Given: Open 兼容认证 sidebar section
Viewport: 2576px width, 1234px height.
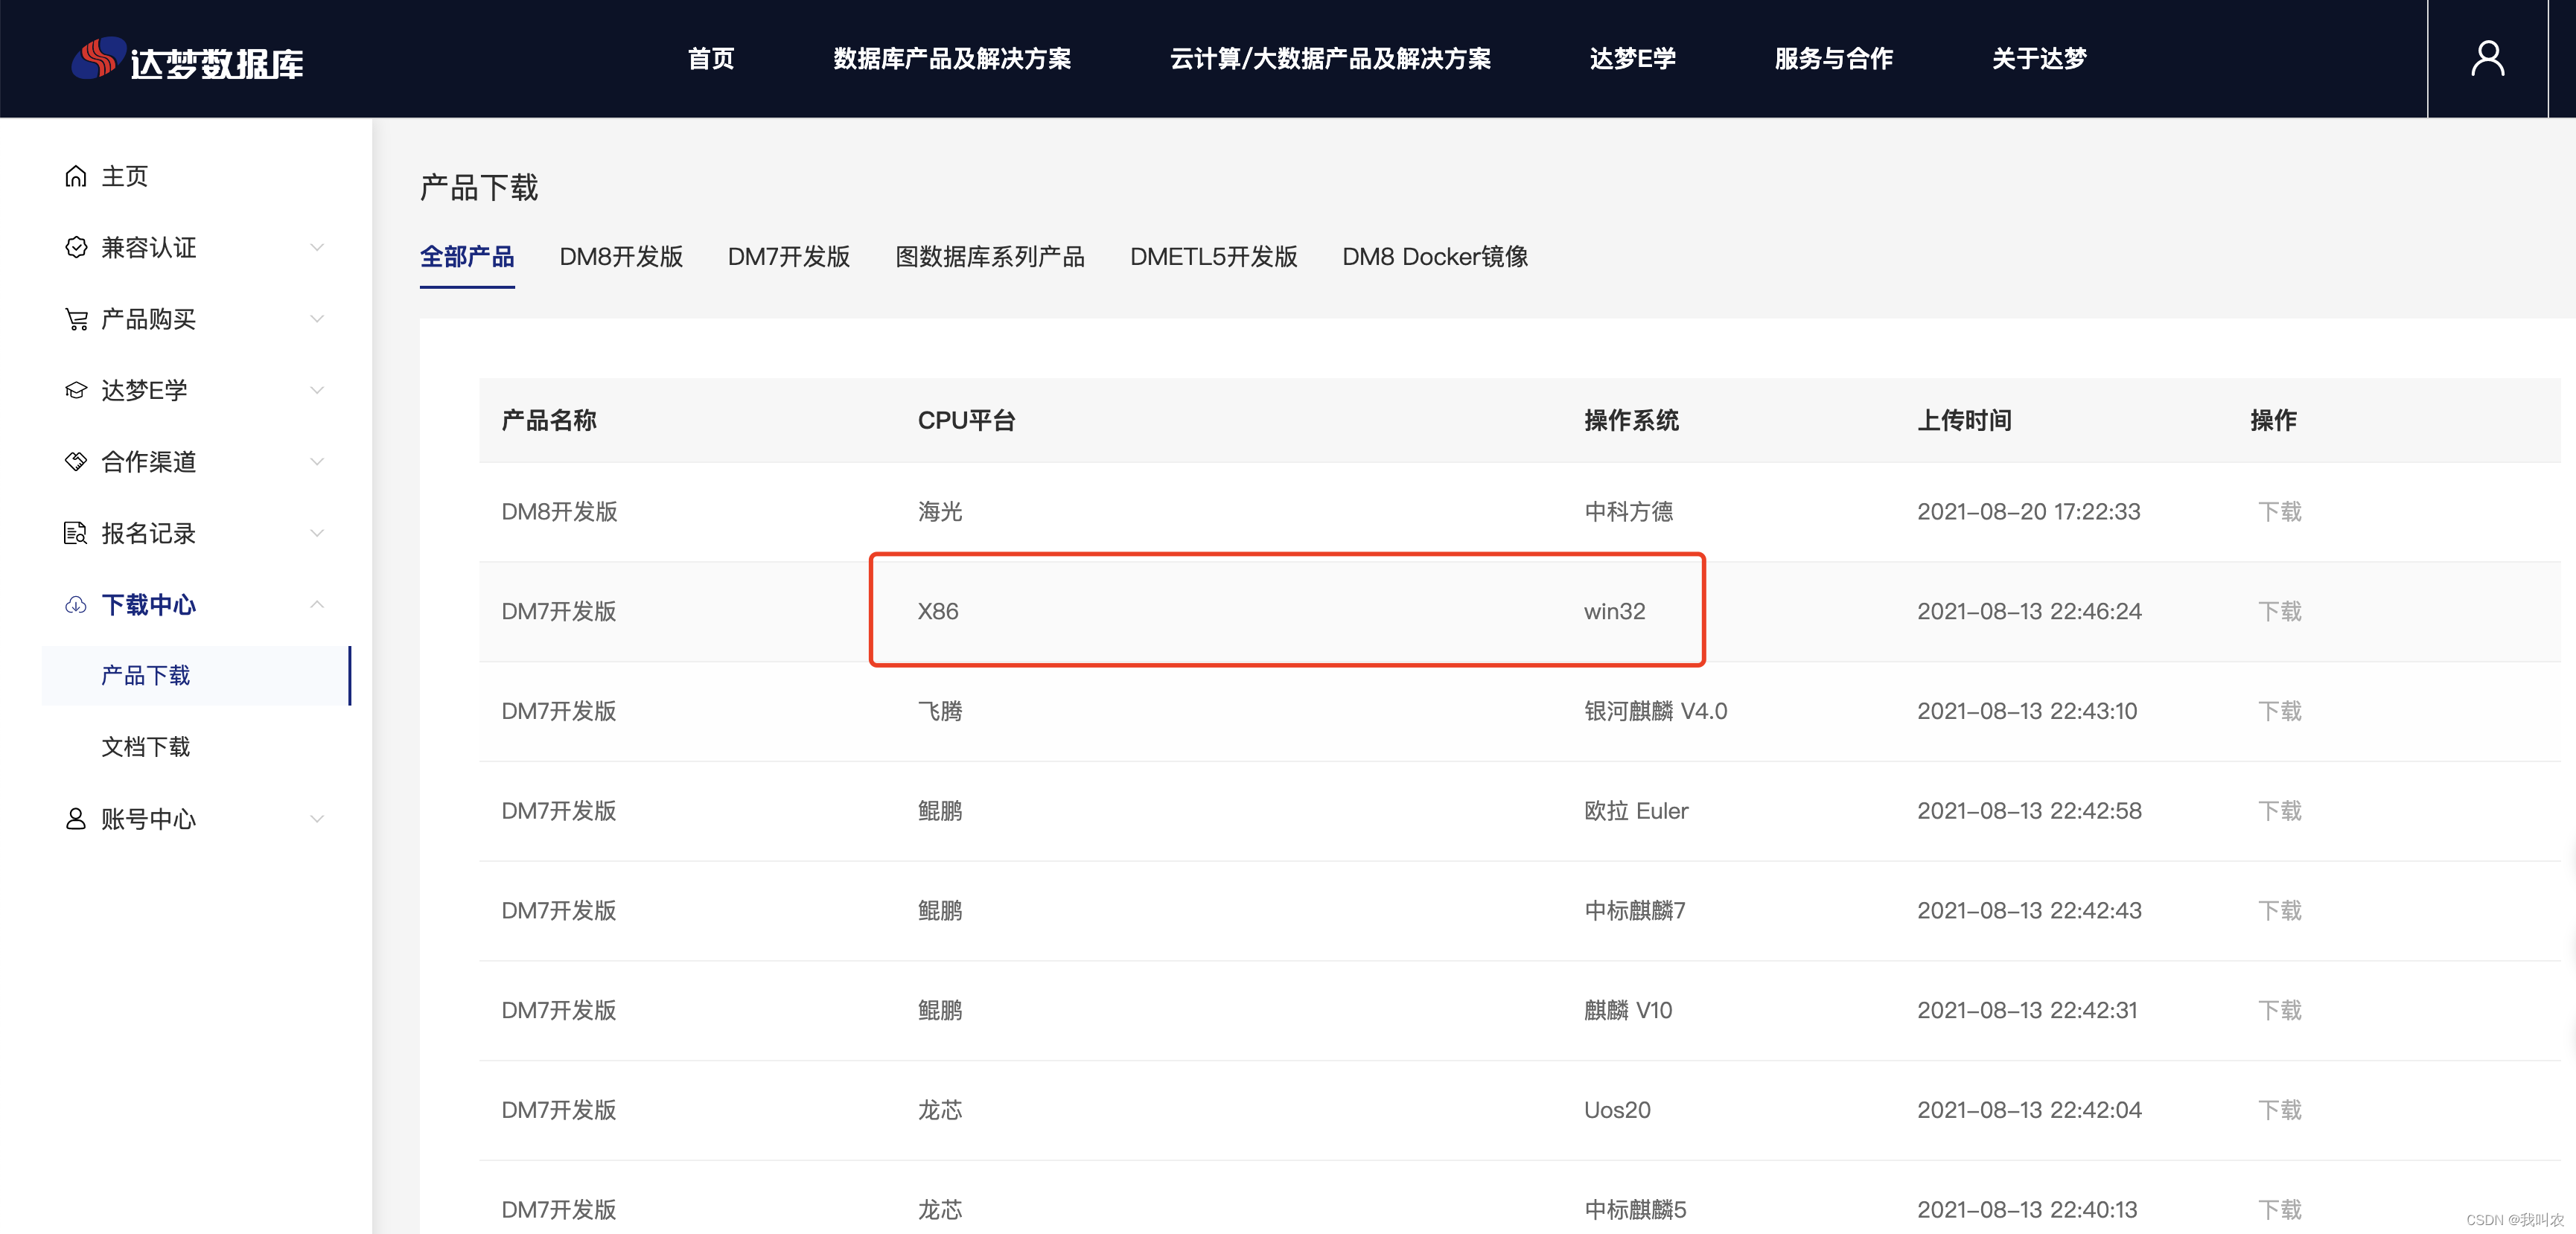Looking at the screenshot, I should click(x=148, y=247).
